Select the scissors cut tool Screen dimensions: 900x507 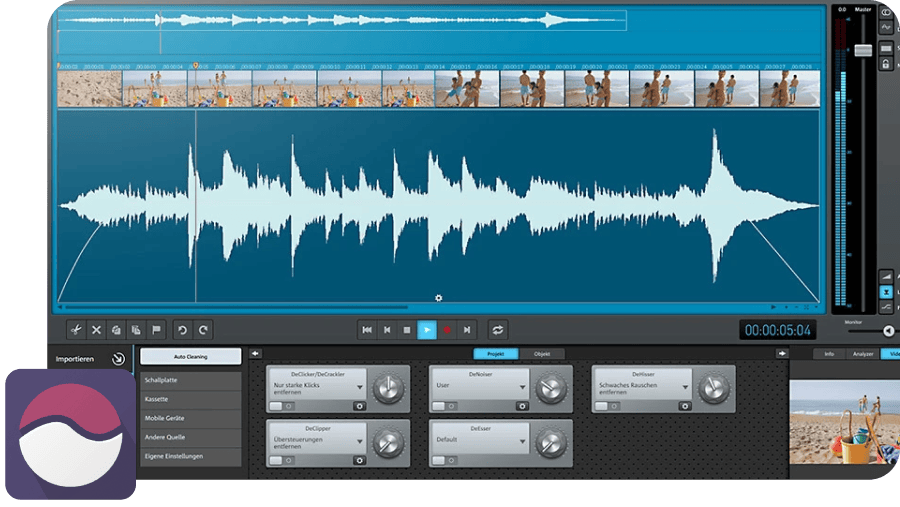click(76, 330)
